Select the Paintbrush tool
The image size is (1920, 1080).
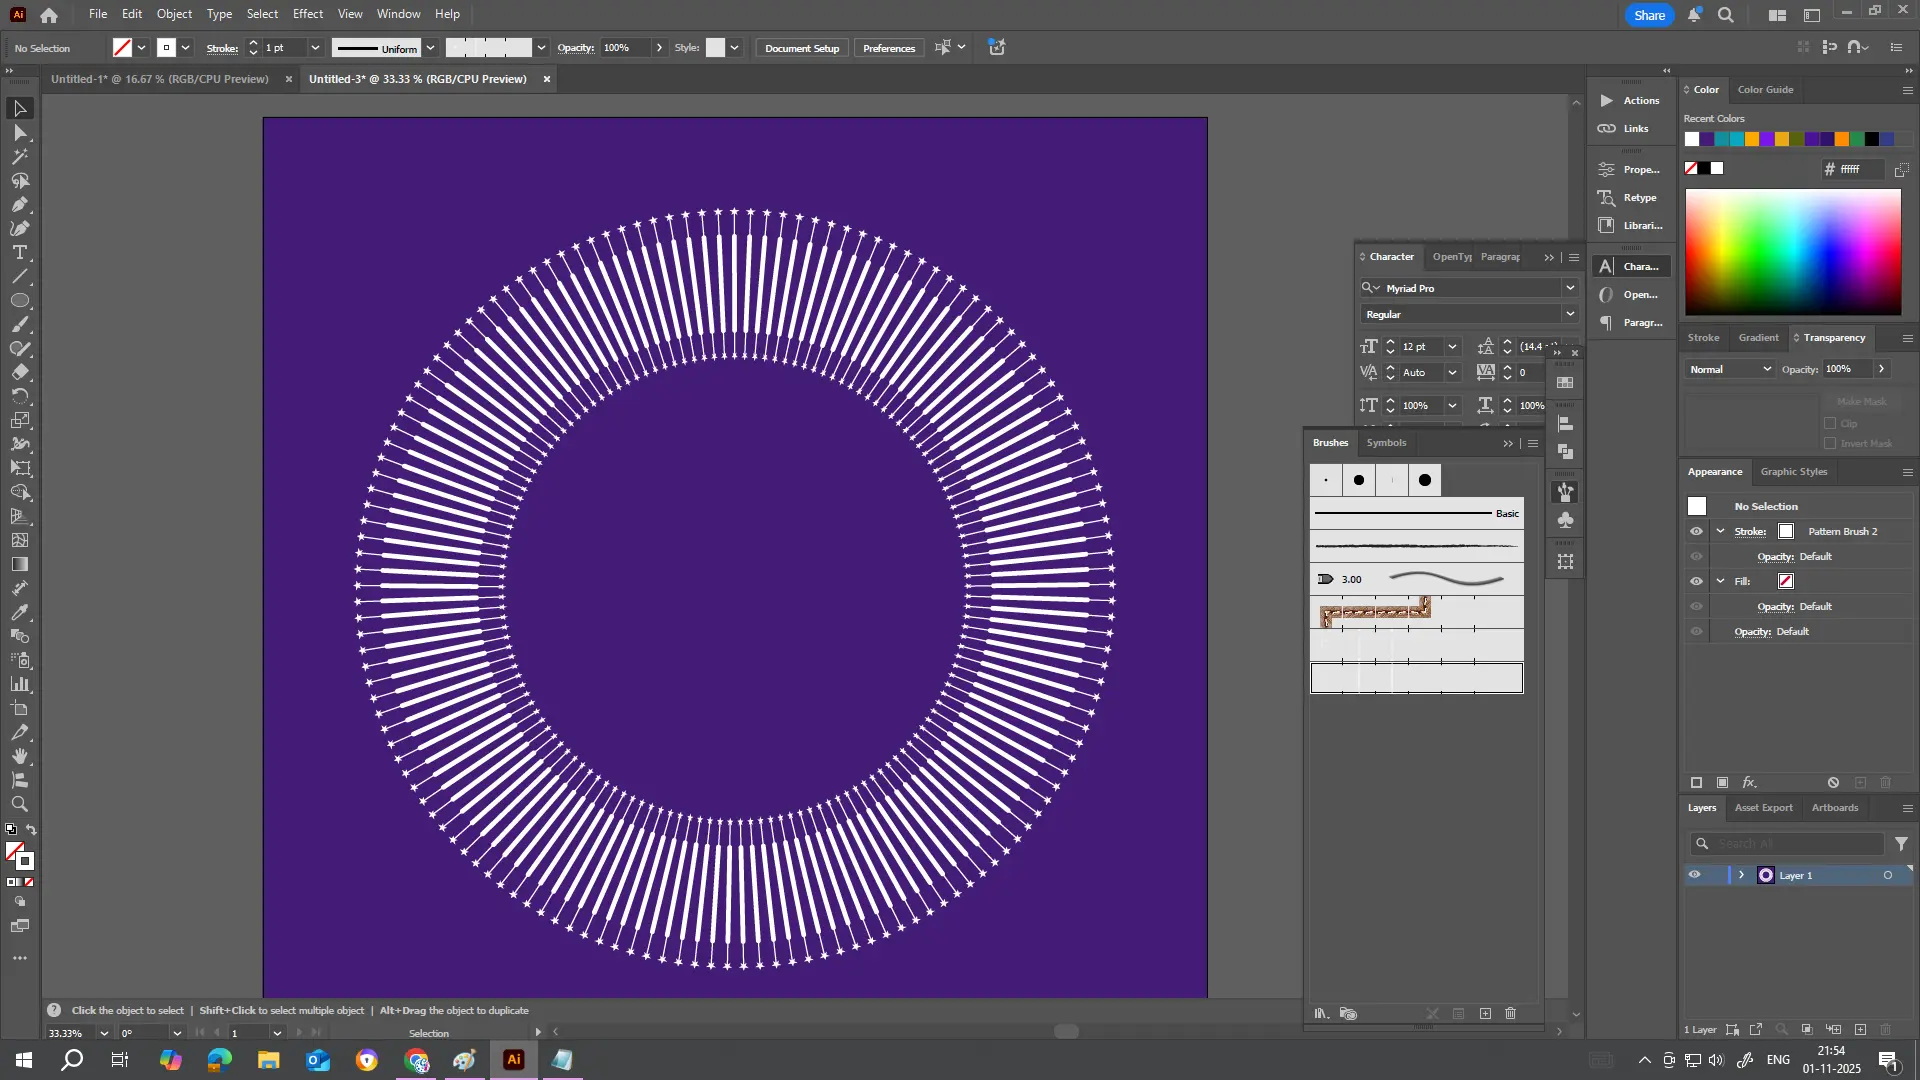(19, 324)
